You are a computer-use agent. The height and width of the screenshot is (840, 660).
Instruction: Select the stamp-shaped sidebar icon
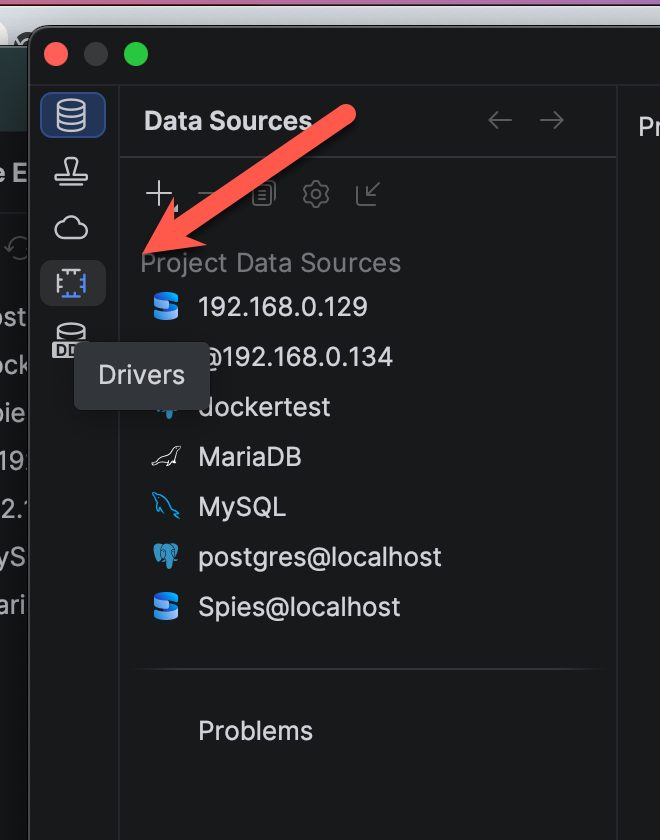(x=71, y=171)
